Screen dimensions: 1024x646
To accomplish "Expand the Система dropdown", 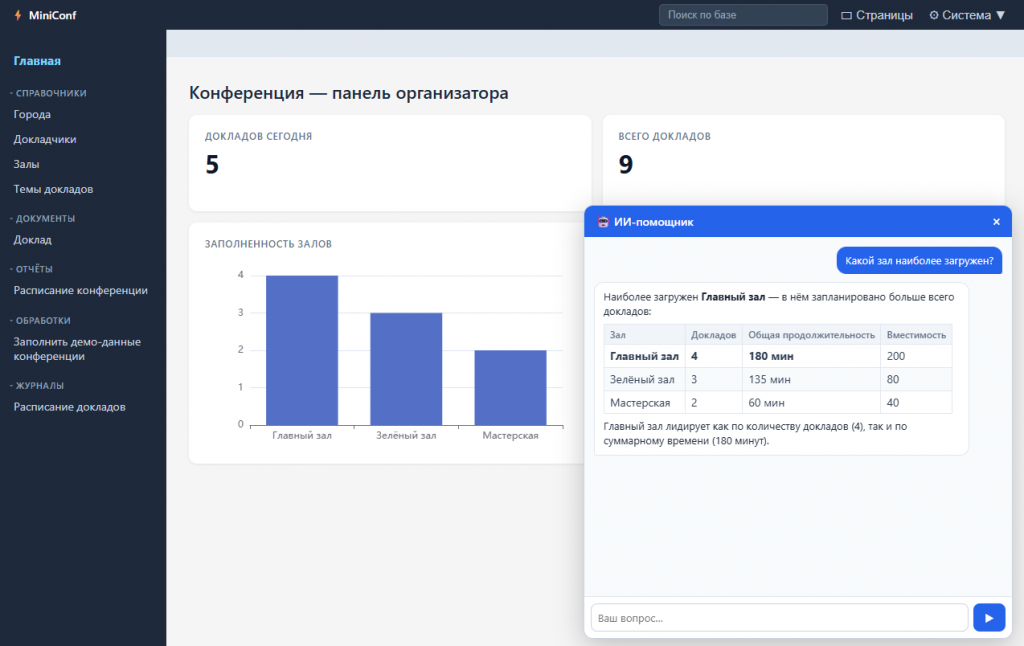I will 967,15.
